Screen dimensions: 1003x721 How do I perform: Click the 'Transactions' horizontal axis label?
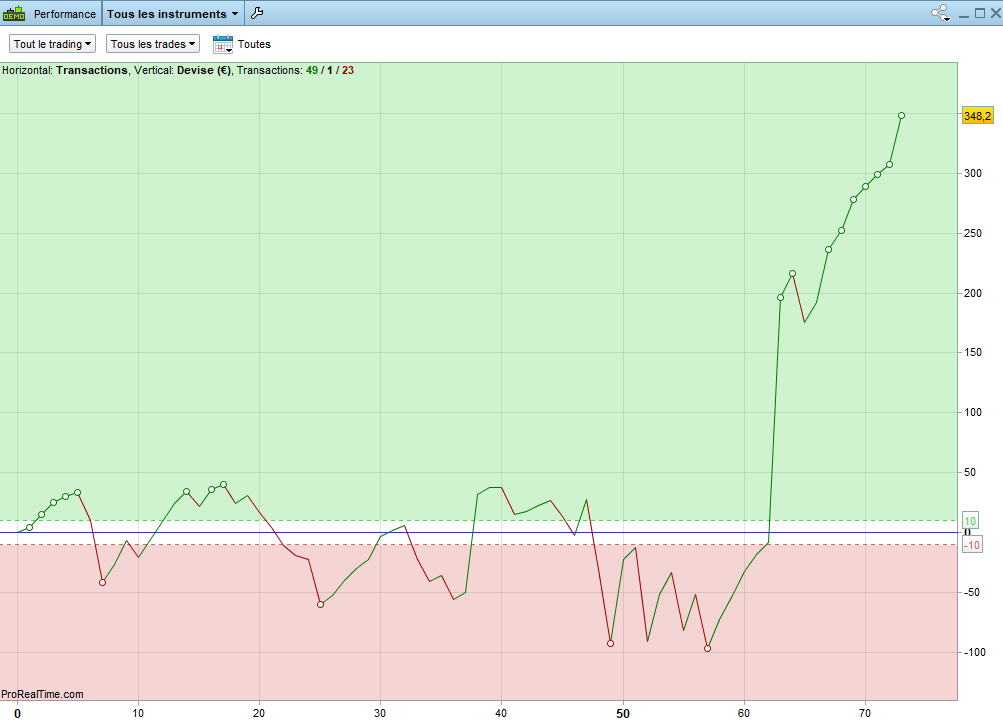pos(91,70)
